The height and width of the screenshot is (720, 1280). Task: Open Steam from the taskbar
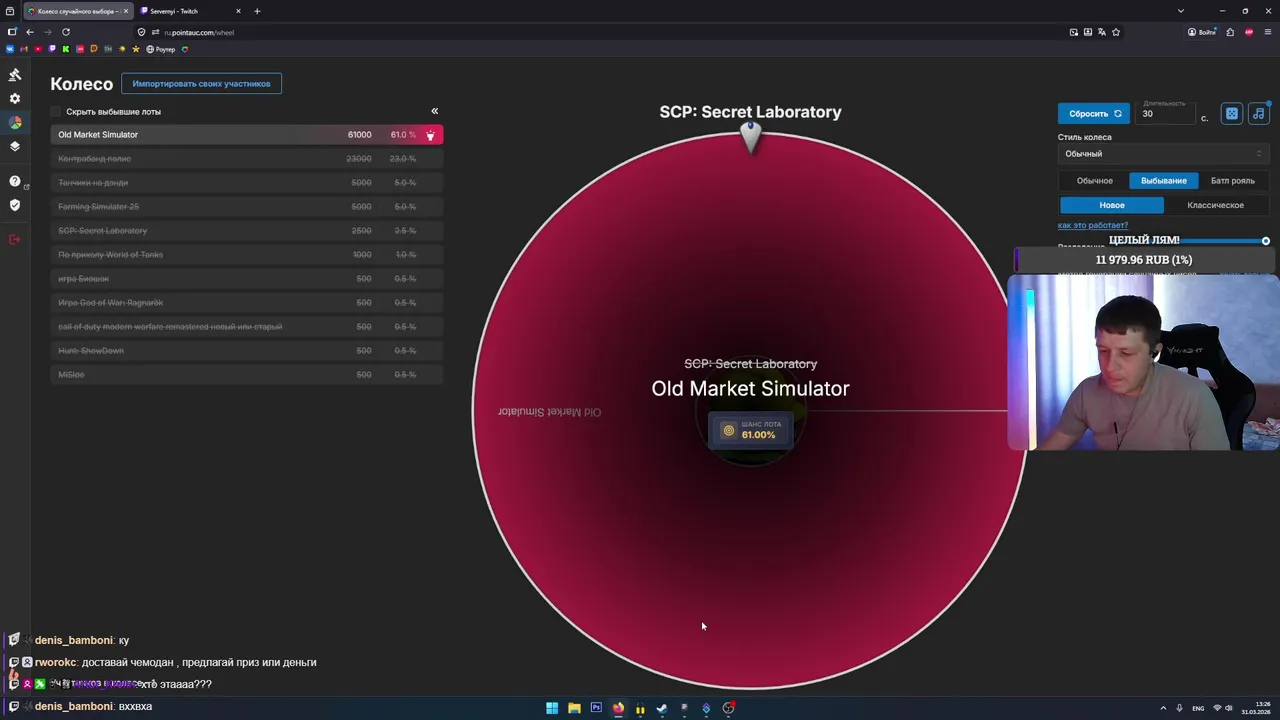point(662,708)
